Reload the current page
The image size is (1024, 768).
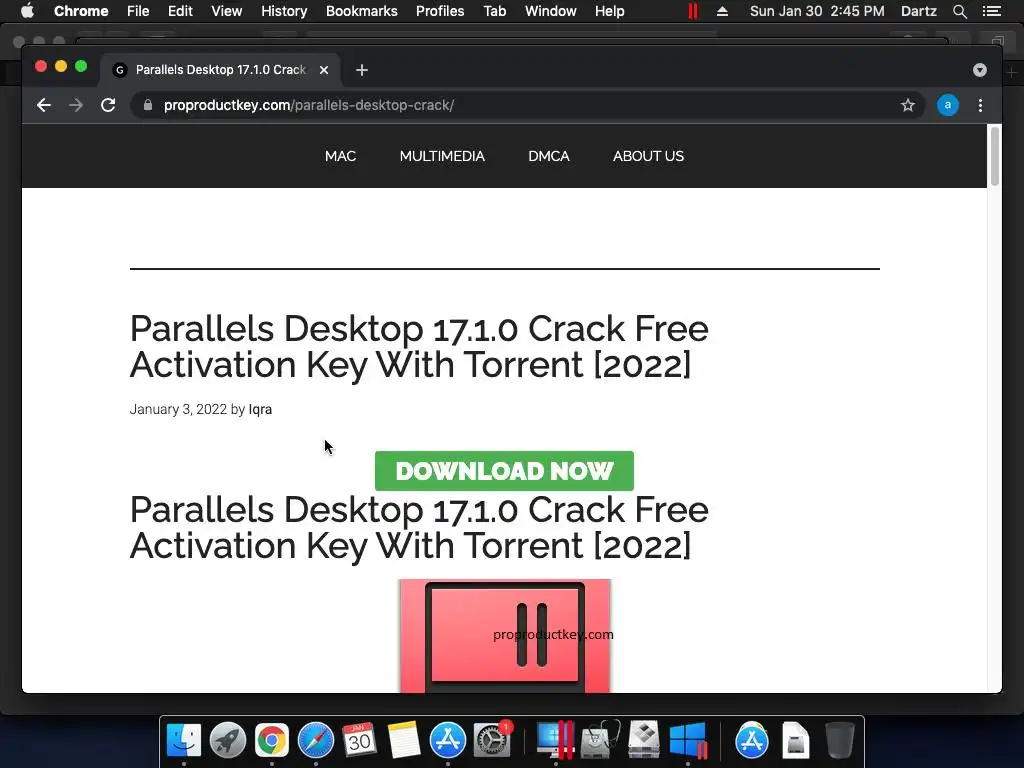pos(108,105)
